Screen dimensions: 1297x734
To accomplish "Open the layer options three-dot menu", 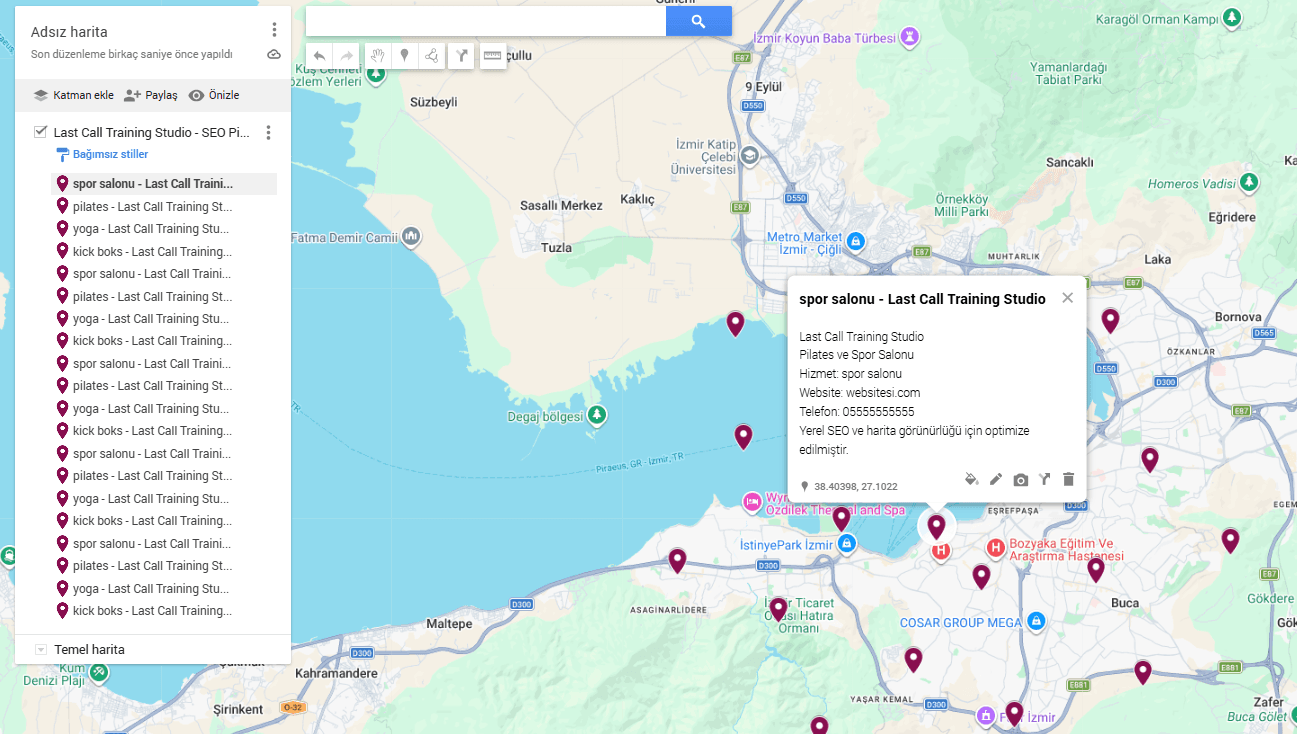I will tap(268, 133).
